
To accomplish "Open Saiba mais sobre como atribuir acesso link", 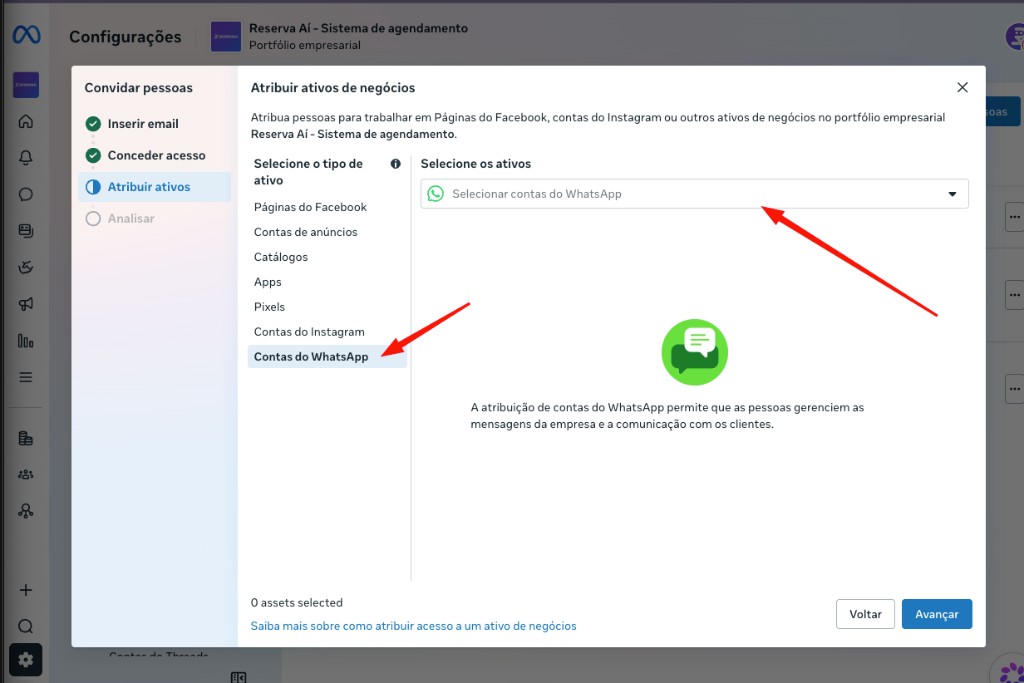I will point(413,626).
